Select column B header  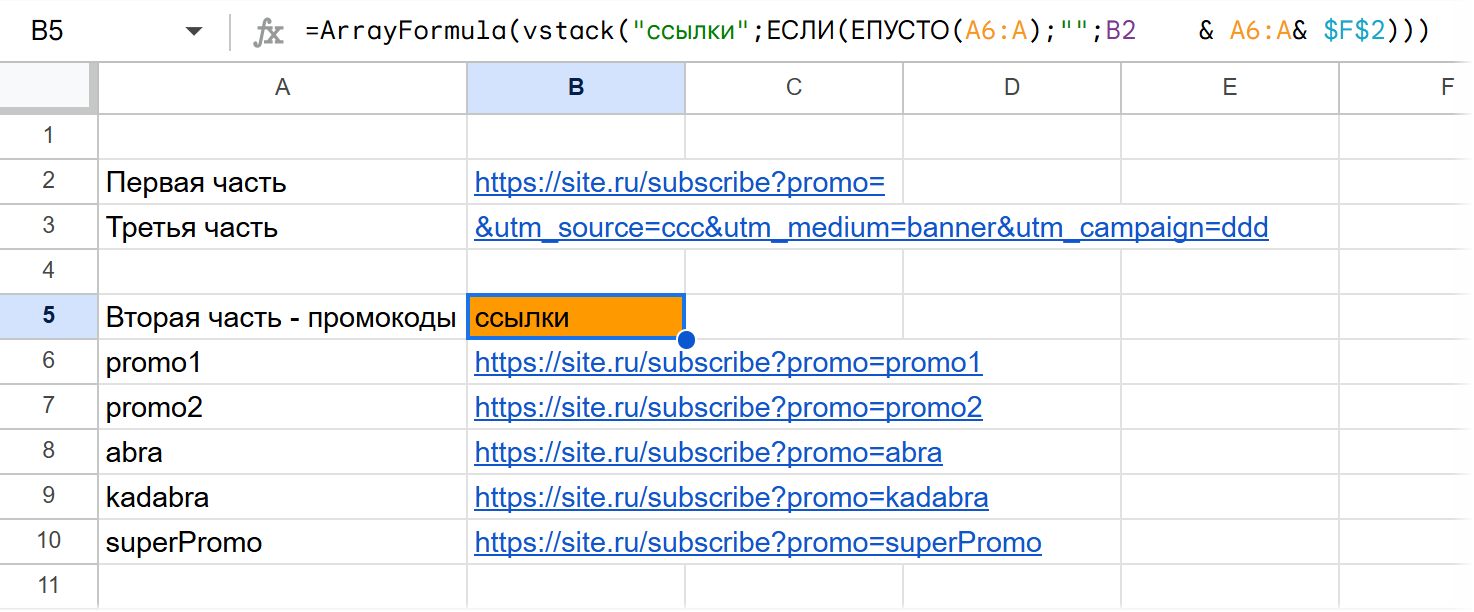[x=576, y=88]
